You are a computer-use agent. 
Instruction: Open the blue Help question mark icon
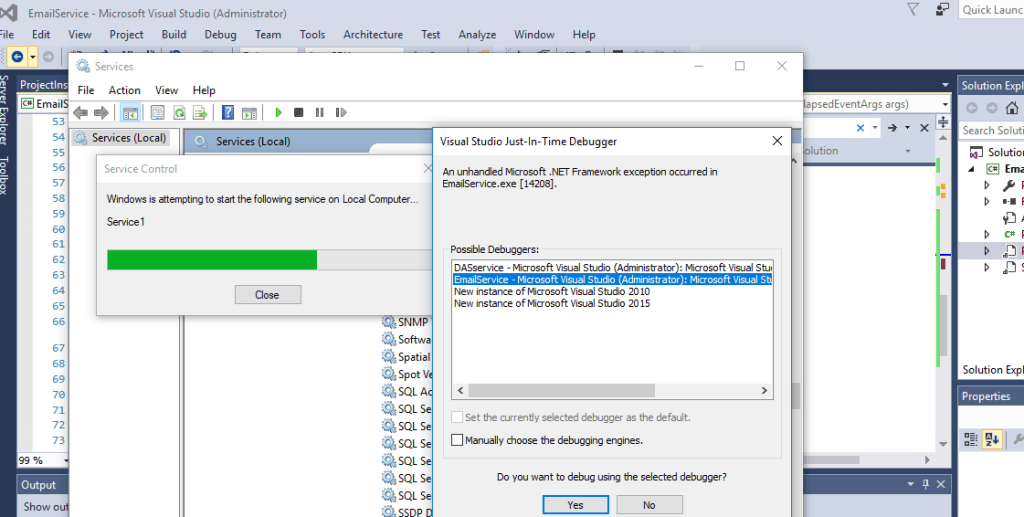tap(228, 113)
